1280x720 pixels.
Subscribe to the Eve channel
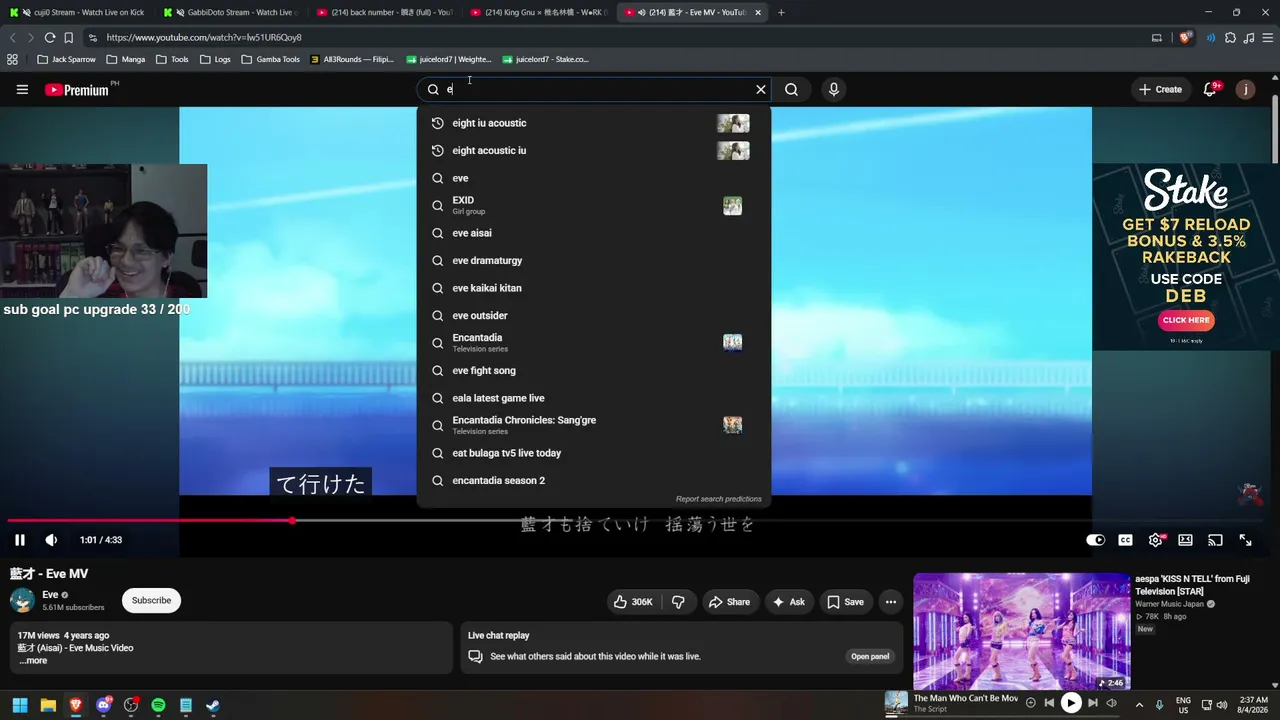151,600
